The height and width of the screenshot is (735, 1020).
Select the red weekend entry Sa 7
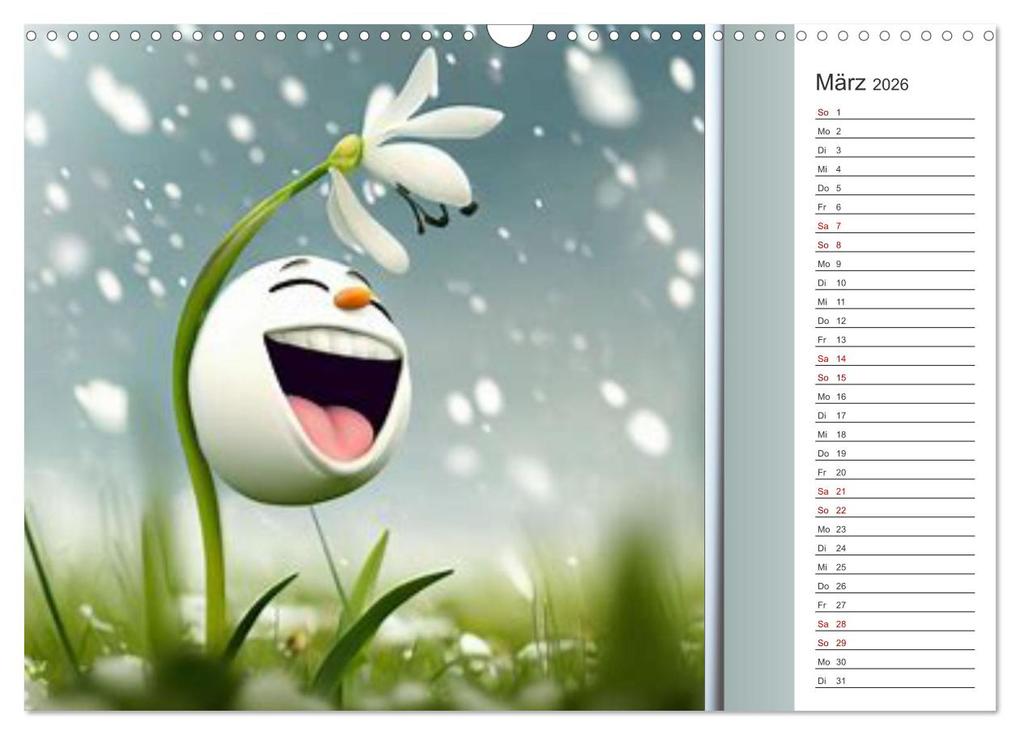pyautogui.click(x=827, y=225)
